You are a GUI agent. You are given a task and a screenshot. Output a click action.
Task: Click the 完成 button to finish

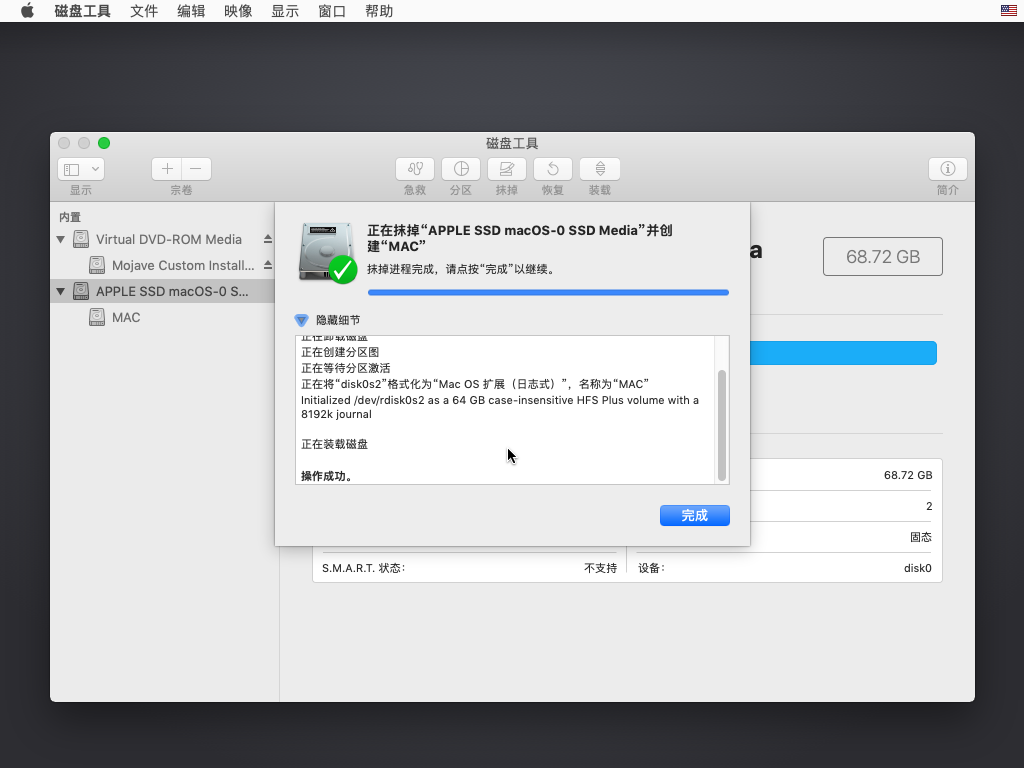[x=694, y=515]
